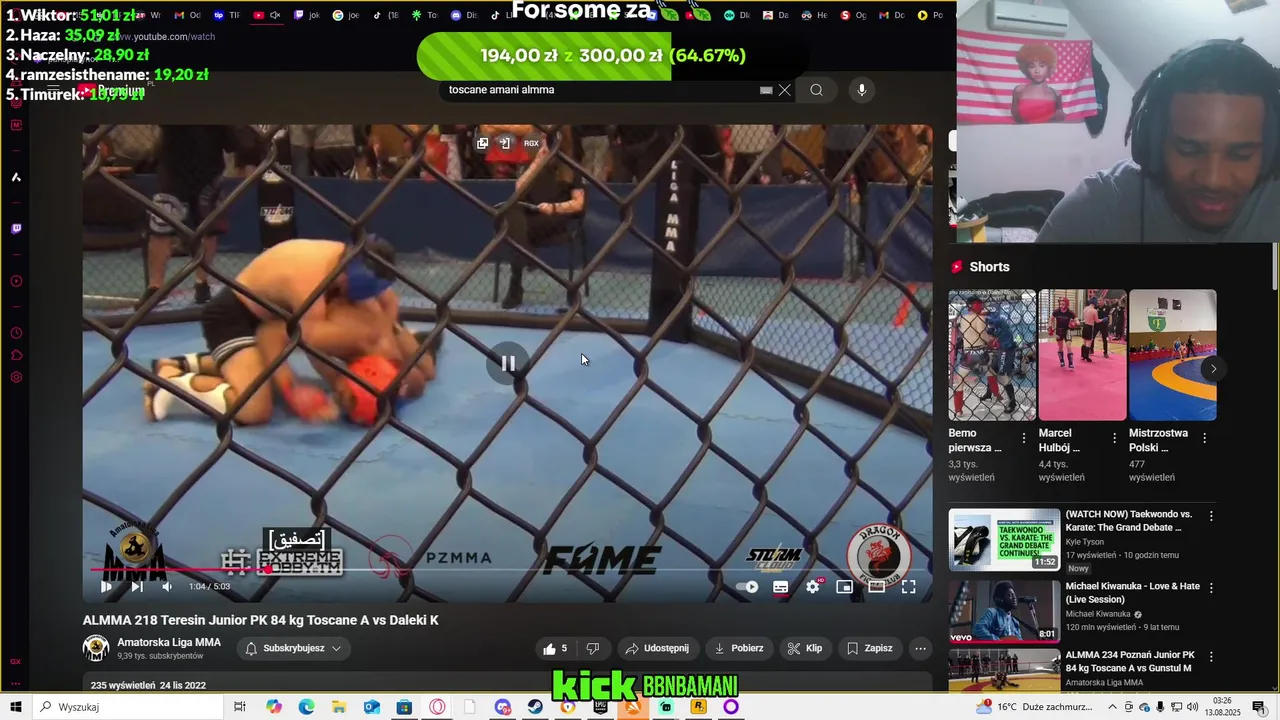Click the Udostępnij share button

657,648
